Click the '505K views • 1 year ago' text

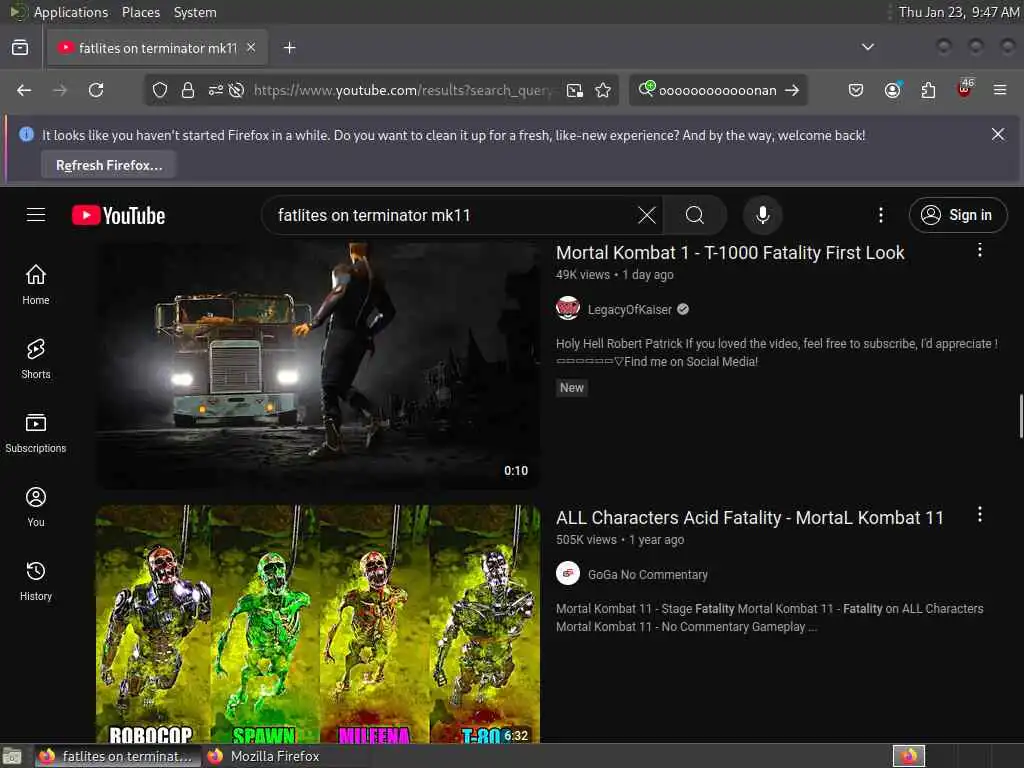click(620, 539)
